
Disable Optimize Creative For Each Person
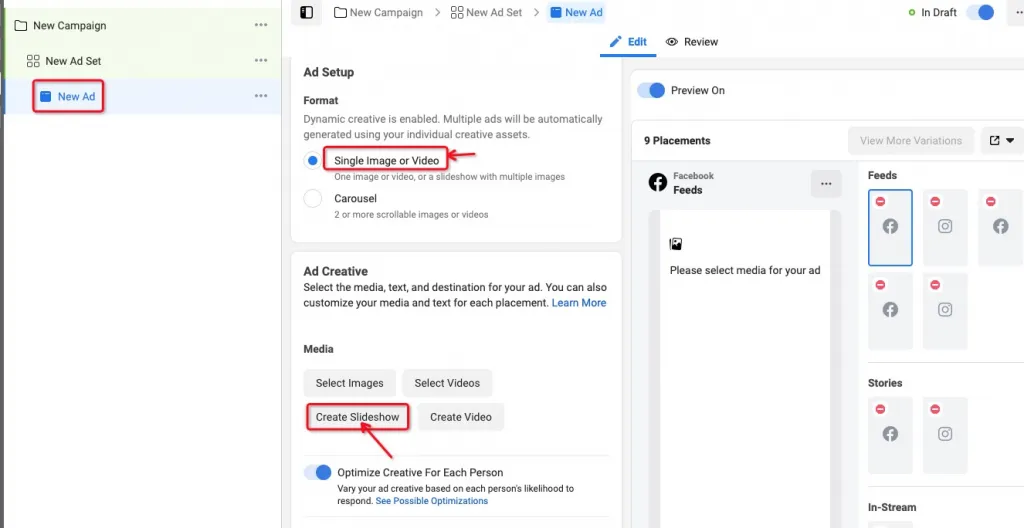(318, 472)
